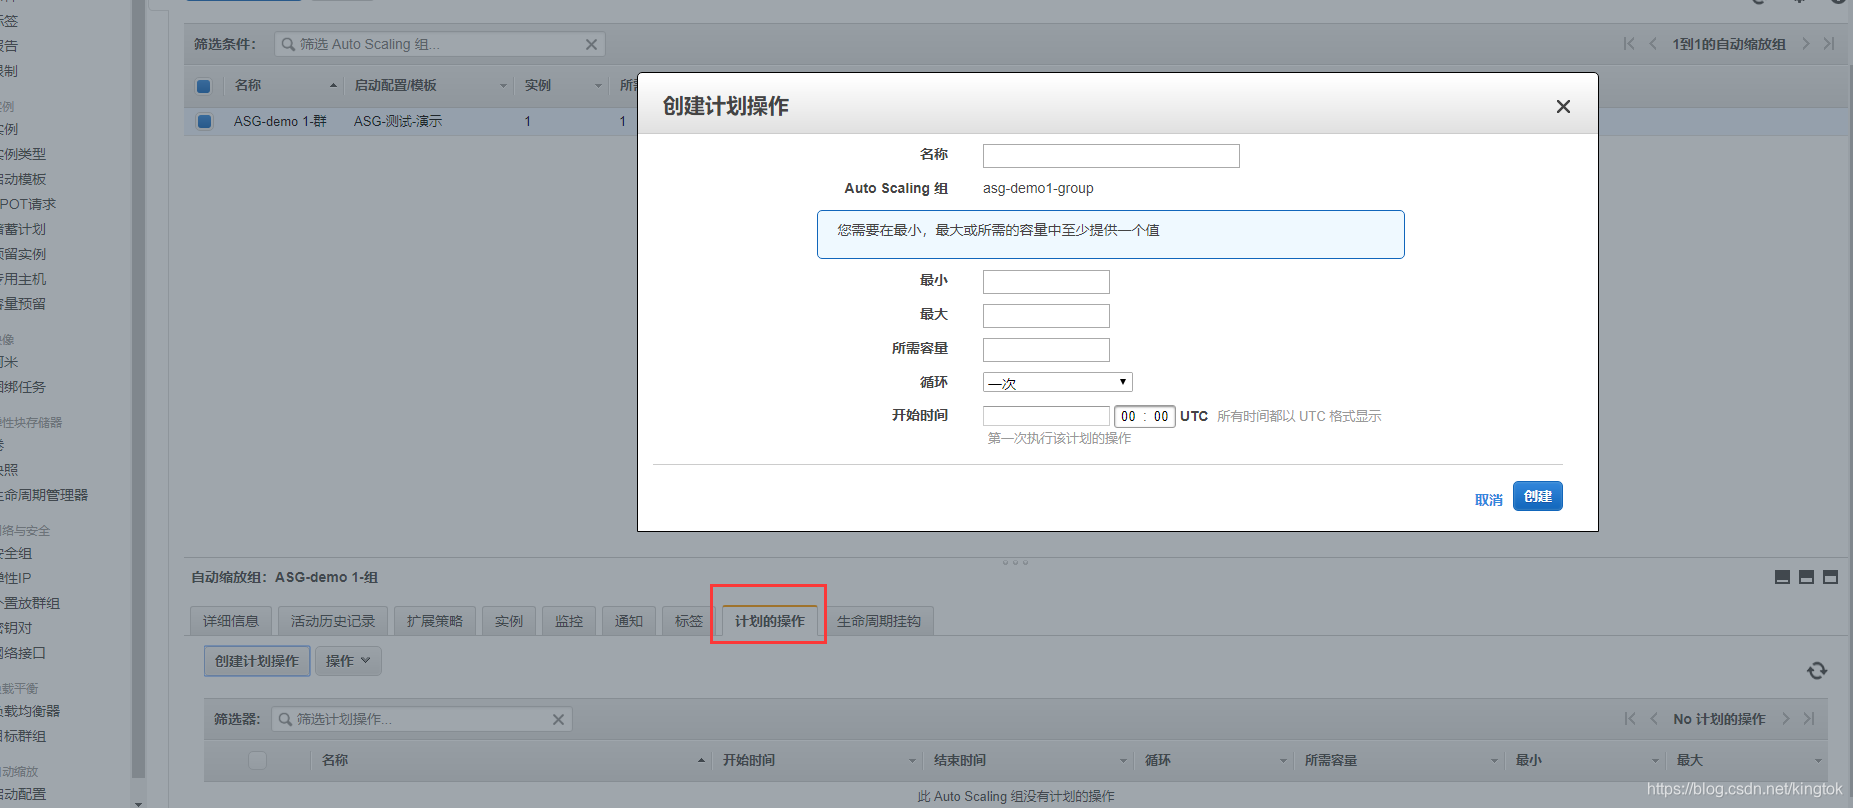Switch to 活动历史记录 tab
Screen dimensions: 1853x808
pos(333,621)
